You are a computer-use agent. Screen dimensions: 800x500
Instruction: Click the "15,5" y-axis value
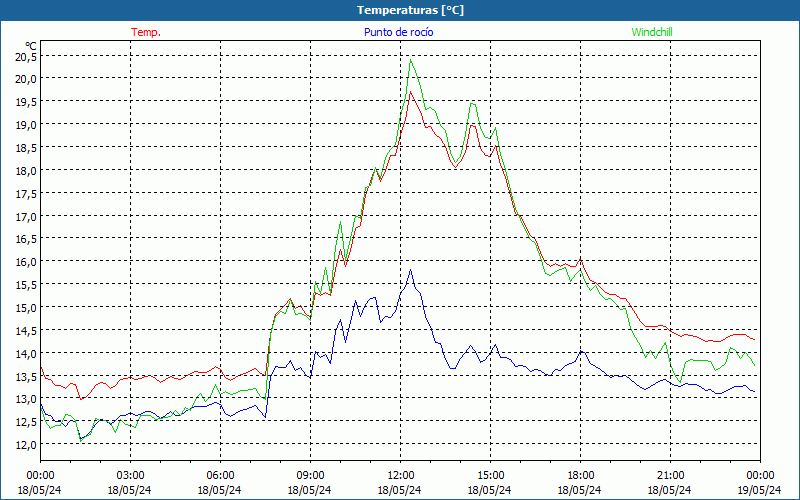point(26,285)
